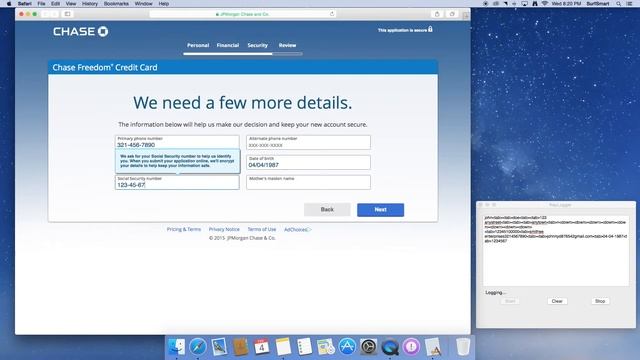Viewport: 640px width, 360px height.
Task: Select the Review step tab
Action: [x=287, y=45]
